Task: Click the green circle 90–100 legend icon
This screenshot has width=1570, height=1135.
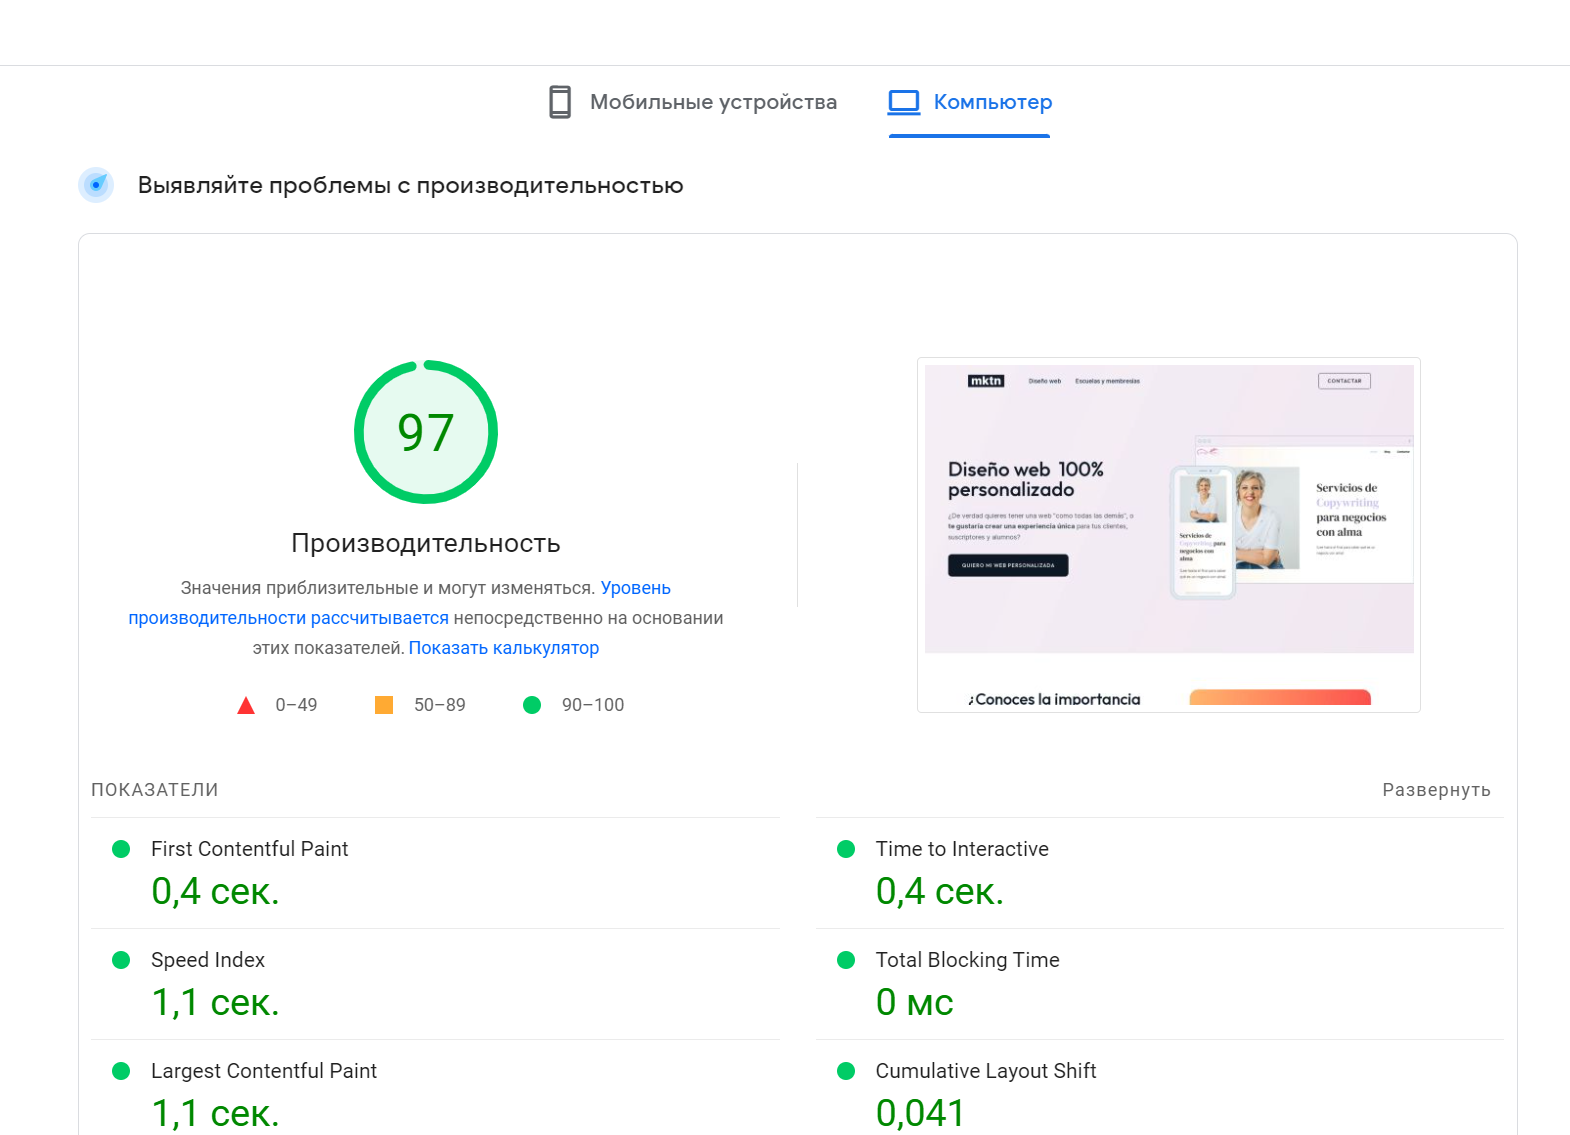Action: click(532, 705)
